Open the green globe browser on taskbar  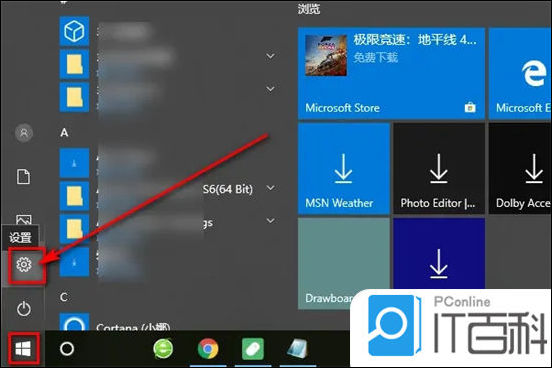pos(163,349)
